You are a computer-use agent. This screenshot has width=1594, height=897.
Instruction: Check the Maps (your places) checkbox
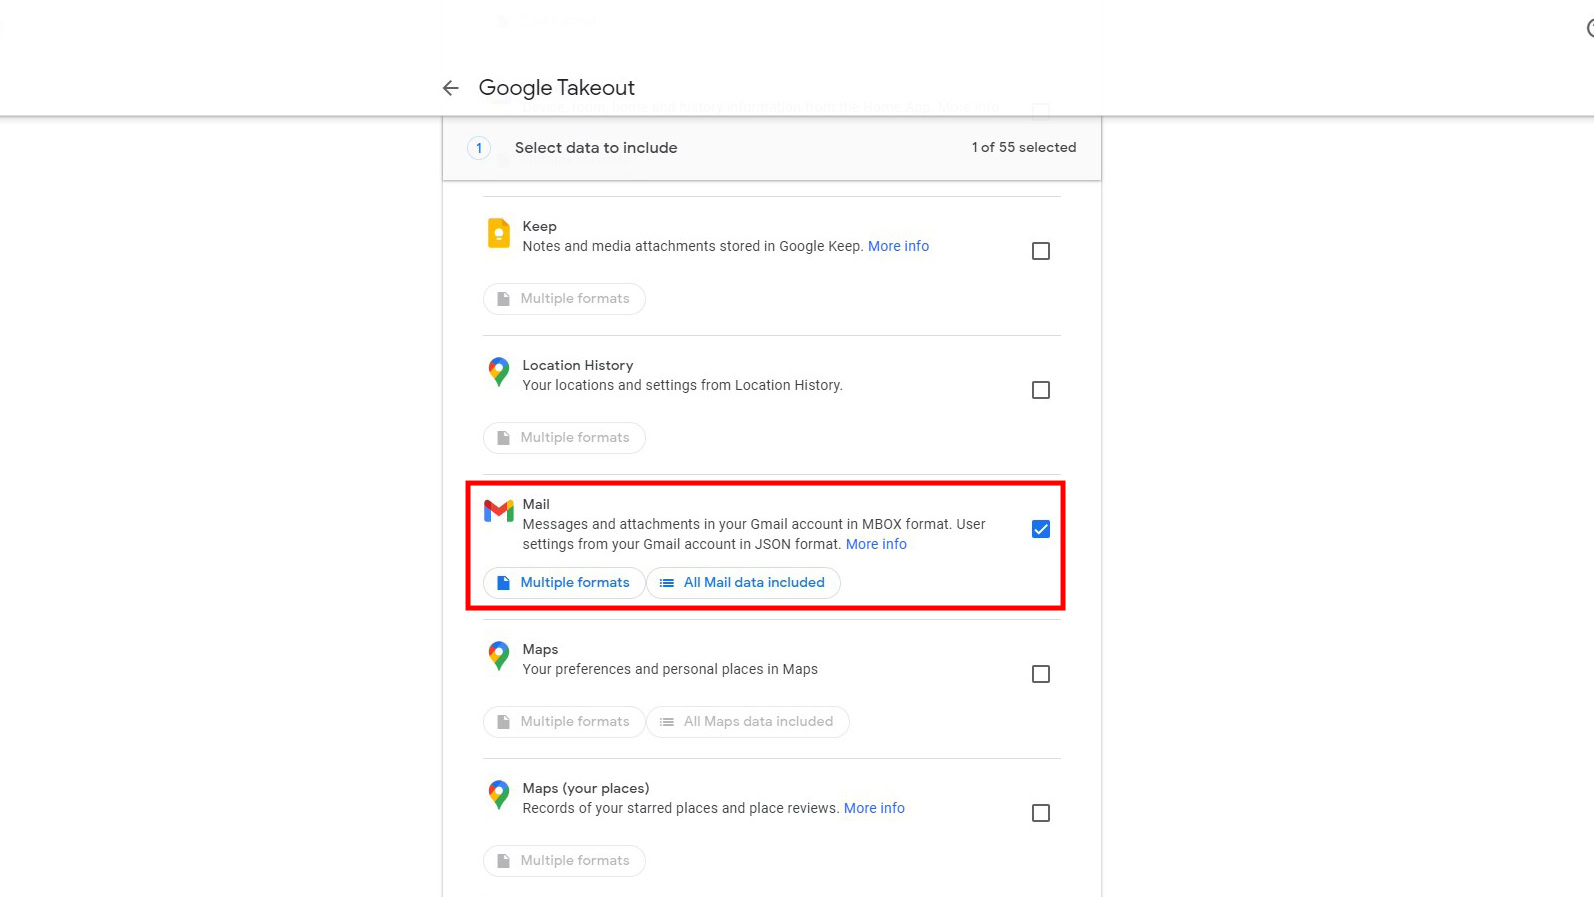click(x=1041, y=813)
